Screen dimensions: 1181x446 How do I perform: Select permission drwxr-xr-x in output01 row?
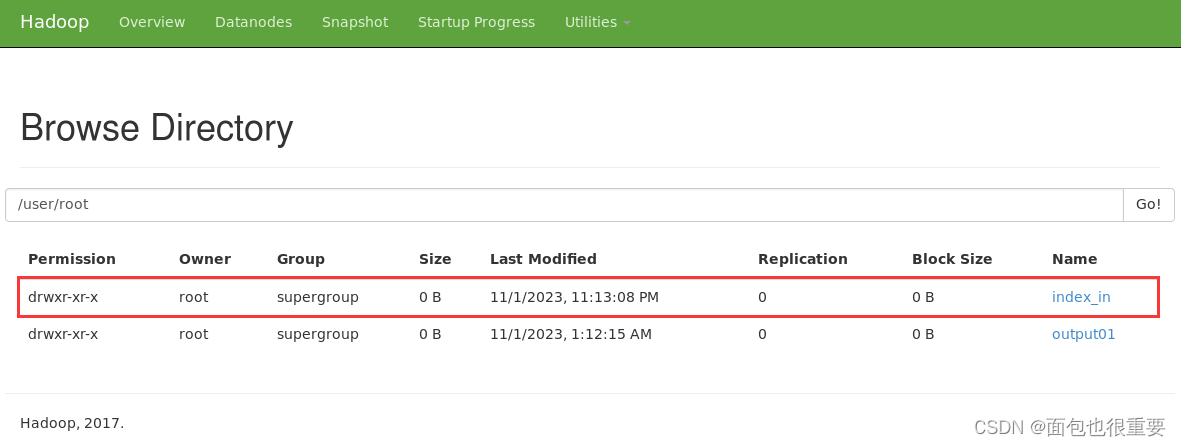[x=63, y=334]
